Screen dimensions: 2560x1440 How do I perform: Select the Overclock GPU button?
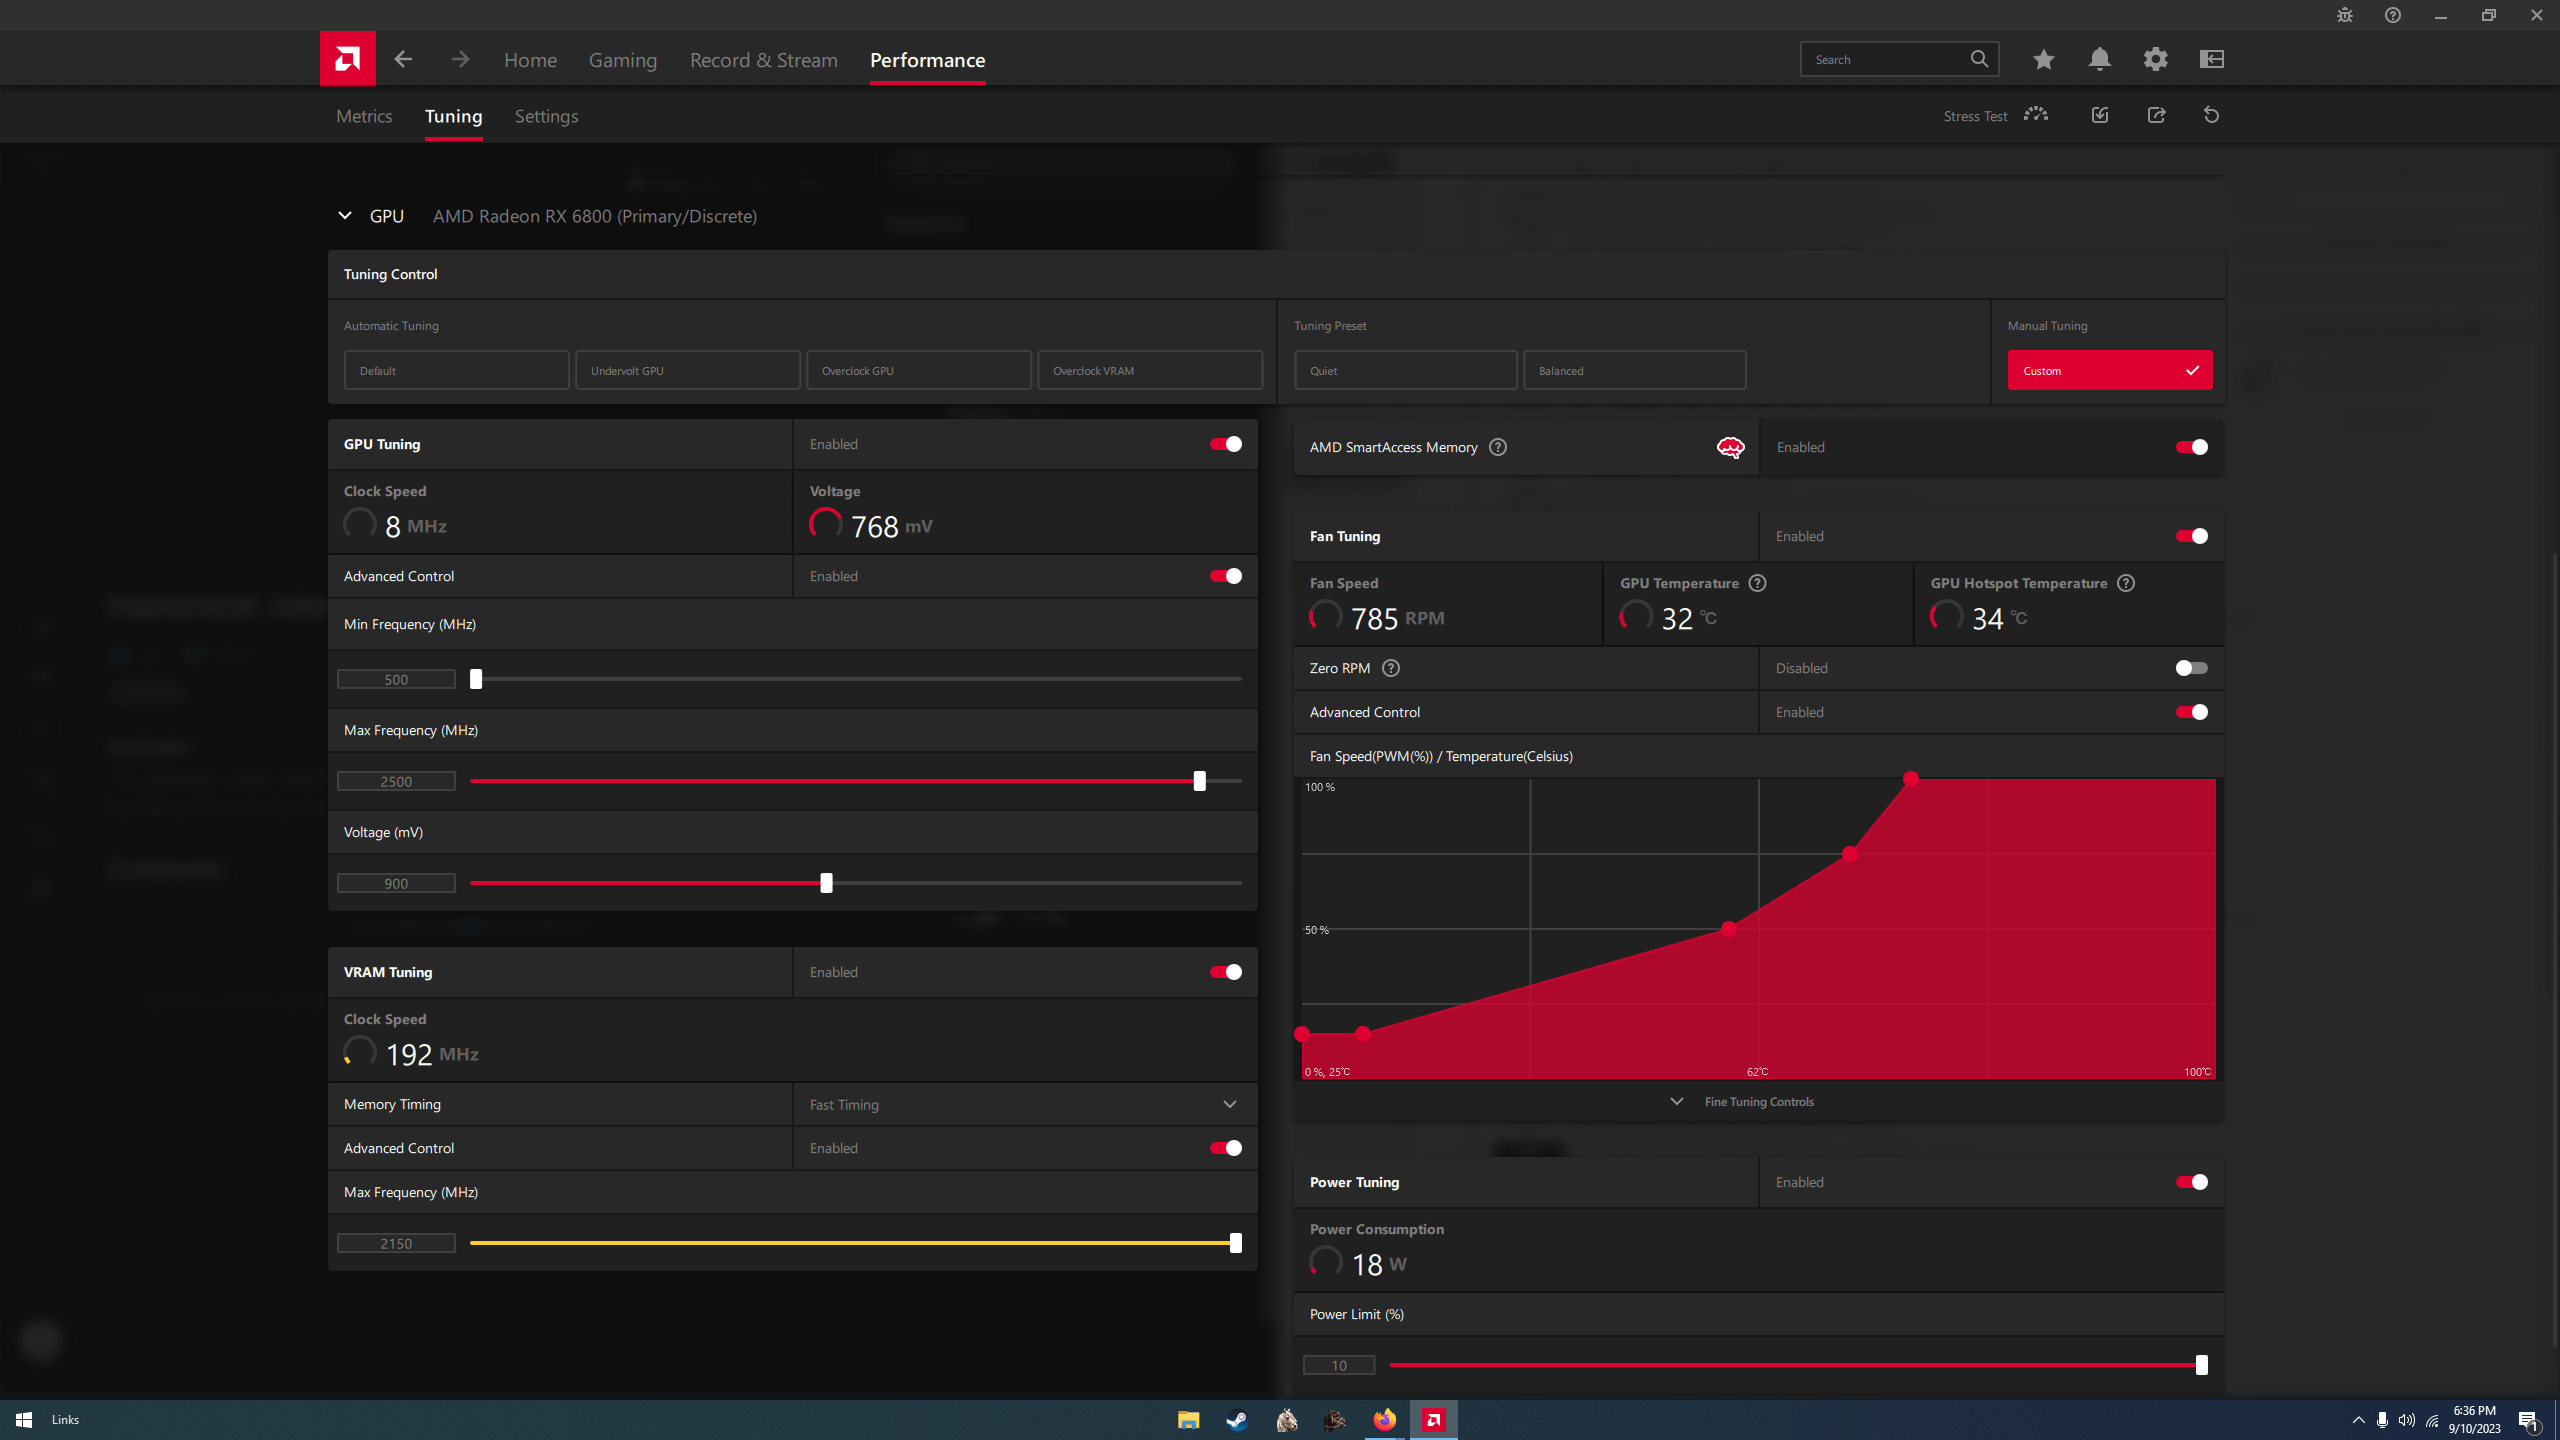coord(919,370)
